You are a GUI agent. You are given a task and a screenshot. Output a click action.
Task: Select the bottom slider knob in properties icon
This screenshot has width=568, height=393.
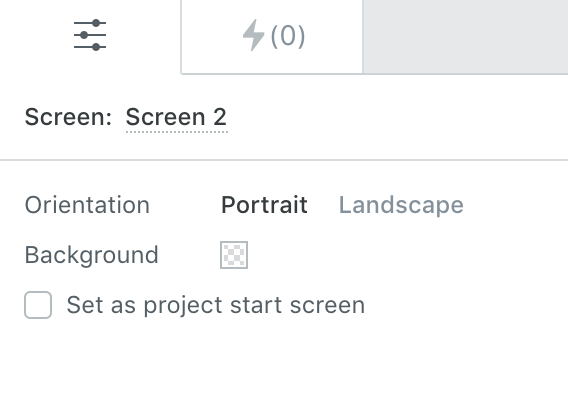point(96,47)
